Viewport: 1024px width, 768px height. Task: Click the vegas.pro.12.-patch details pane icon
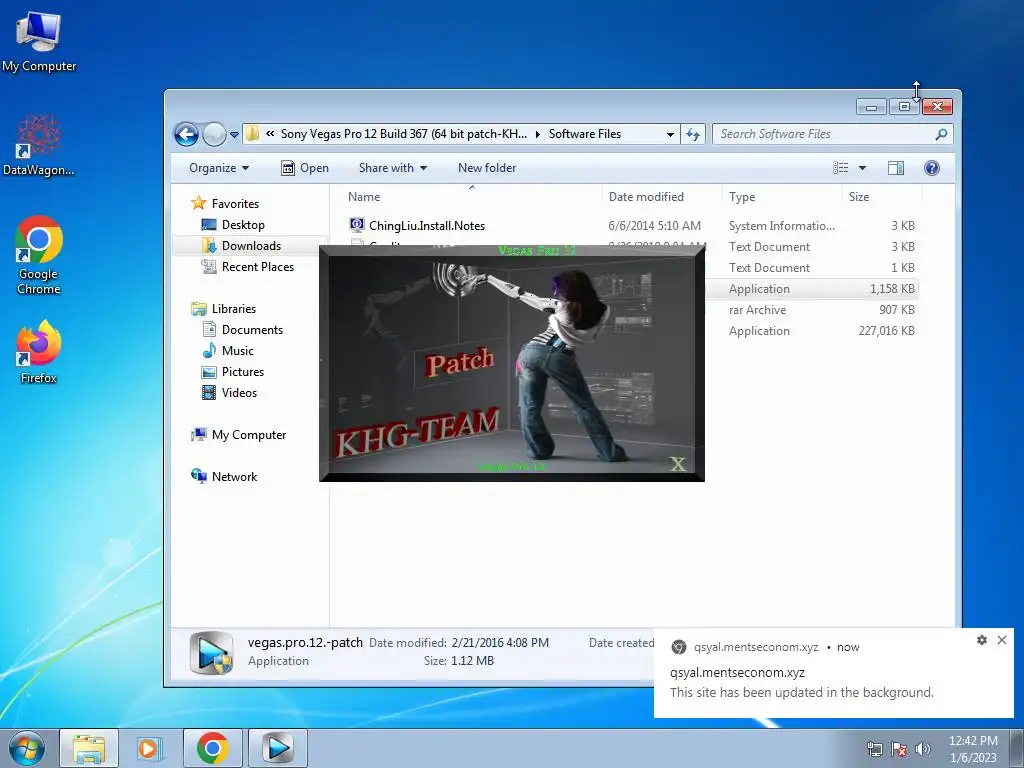(212, 652)
